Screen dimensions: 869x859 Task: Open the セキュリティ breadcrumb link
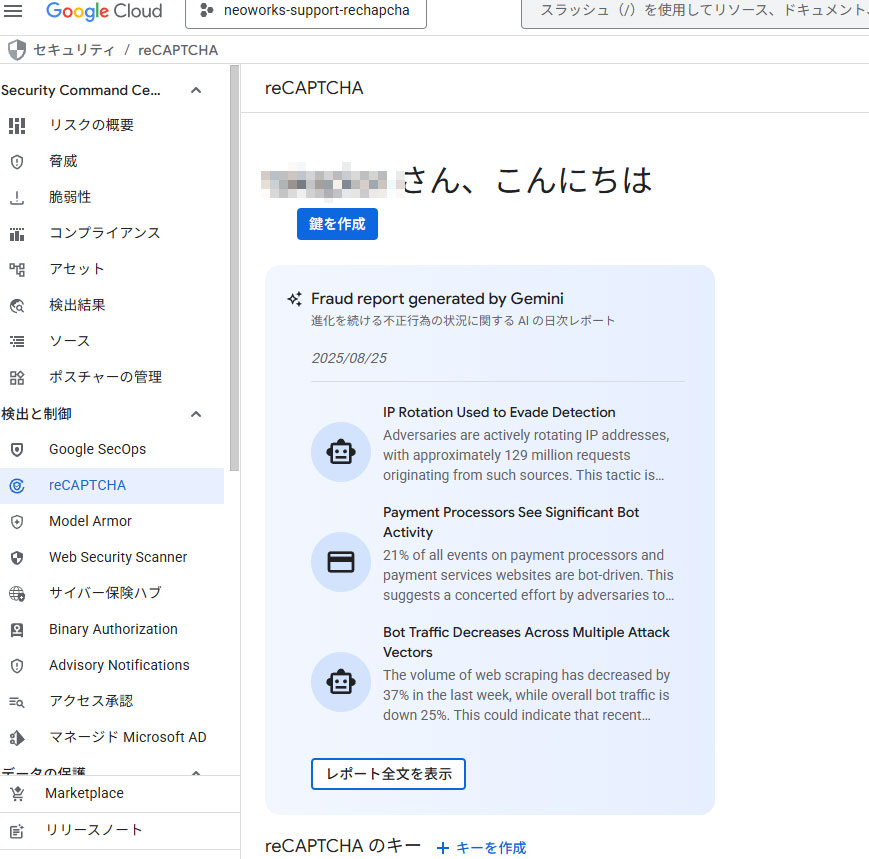73,50
